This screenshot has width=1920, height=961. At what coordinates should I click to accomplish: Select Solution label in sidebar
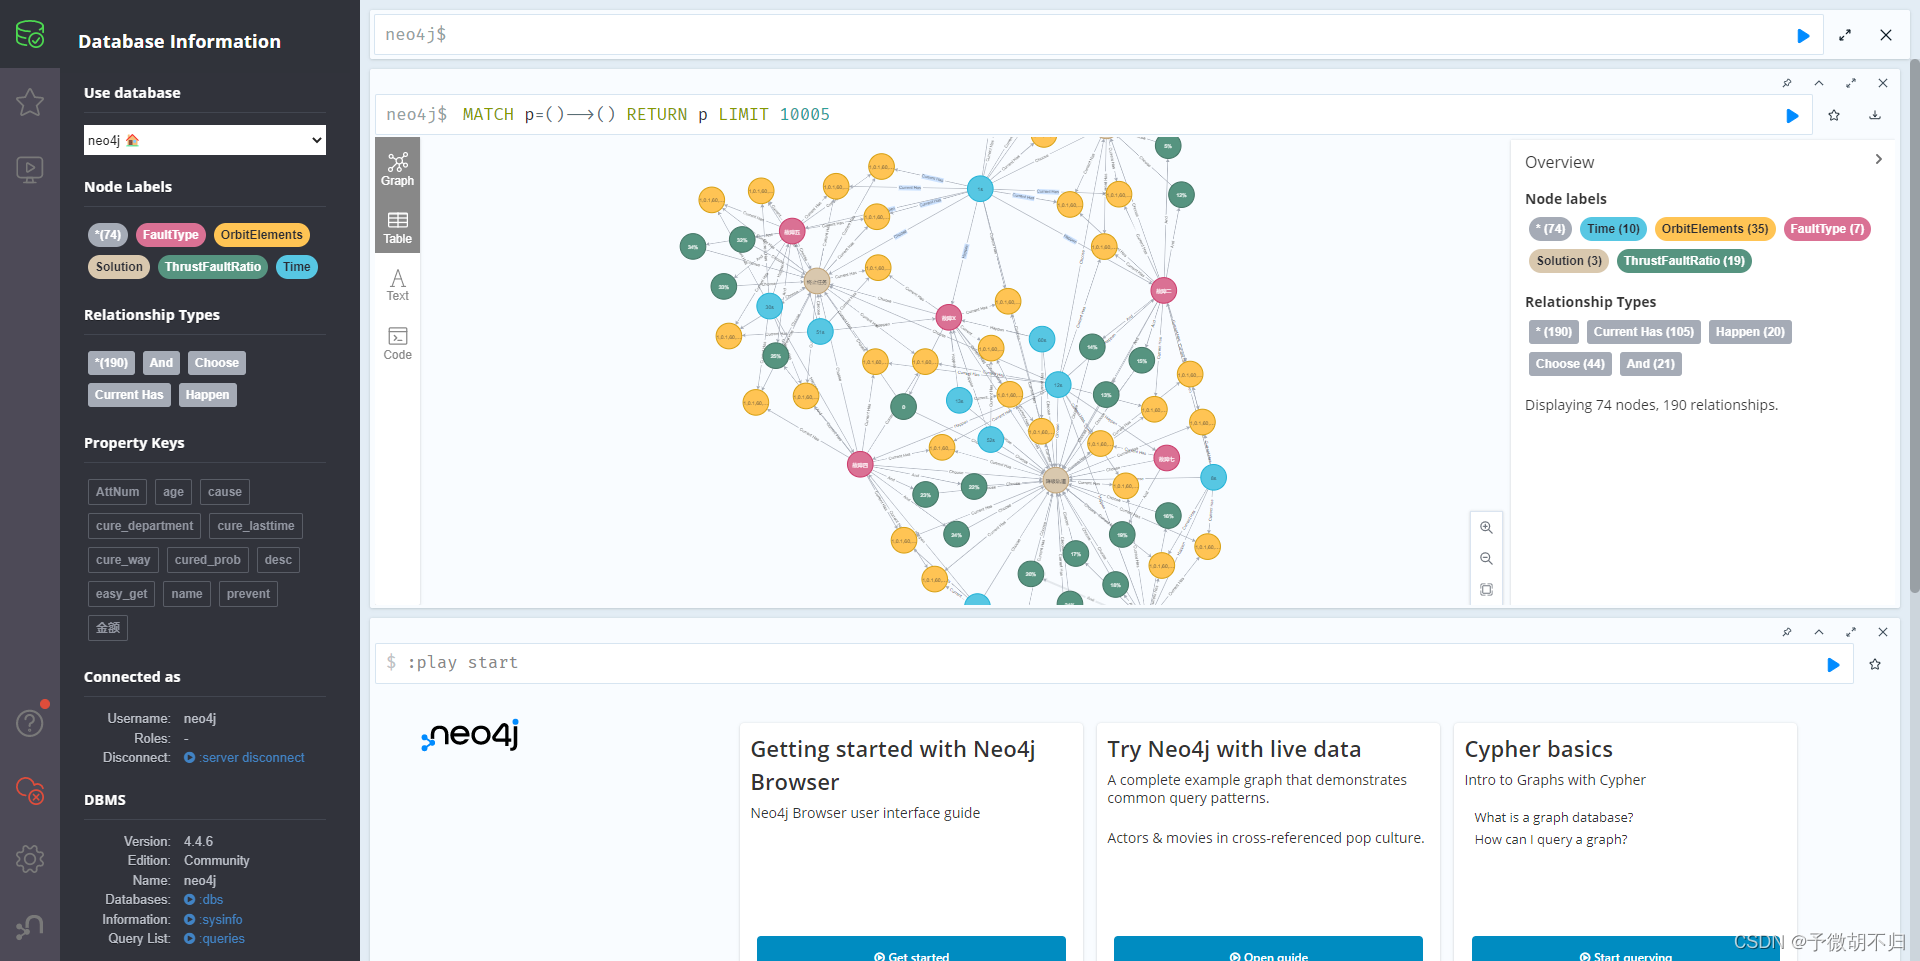coord(119,267)
